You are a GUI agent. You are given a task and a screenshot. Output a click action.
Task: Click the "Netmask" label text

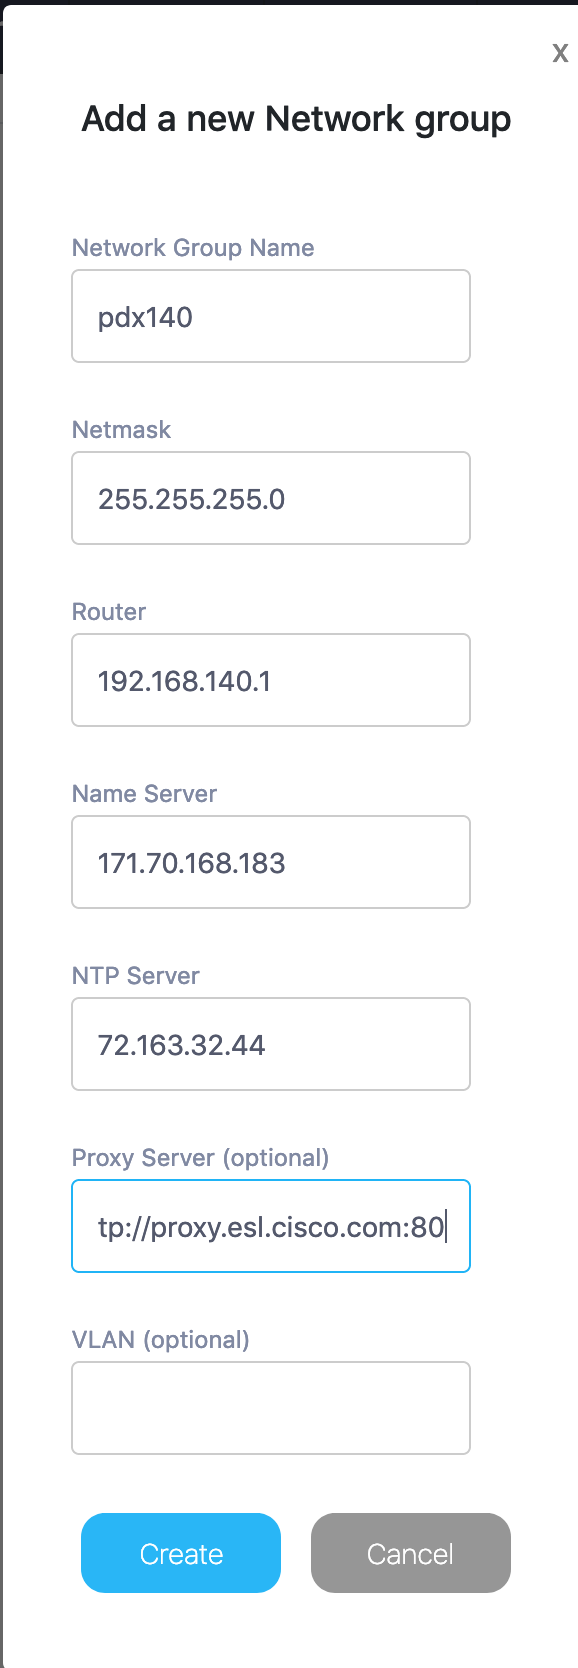pos(121,430)
